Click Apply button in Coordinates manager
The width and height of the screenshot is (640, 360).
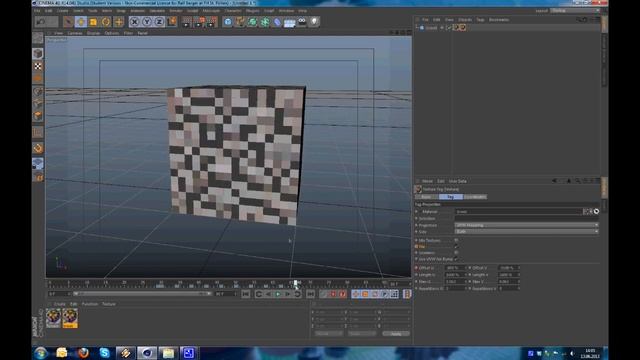[x=396, y=334]
